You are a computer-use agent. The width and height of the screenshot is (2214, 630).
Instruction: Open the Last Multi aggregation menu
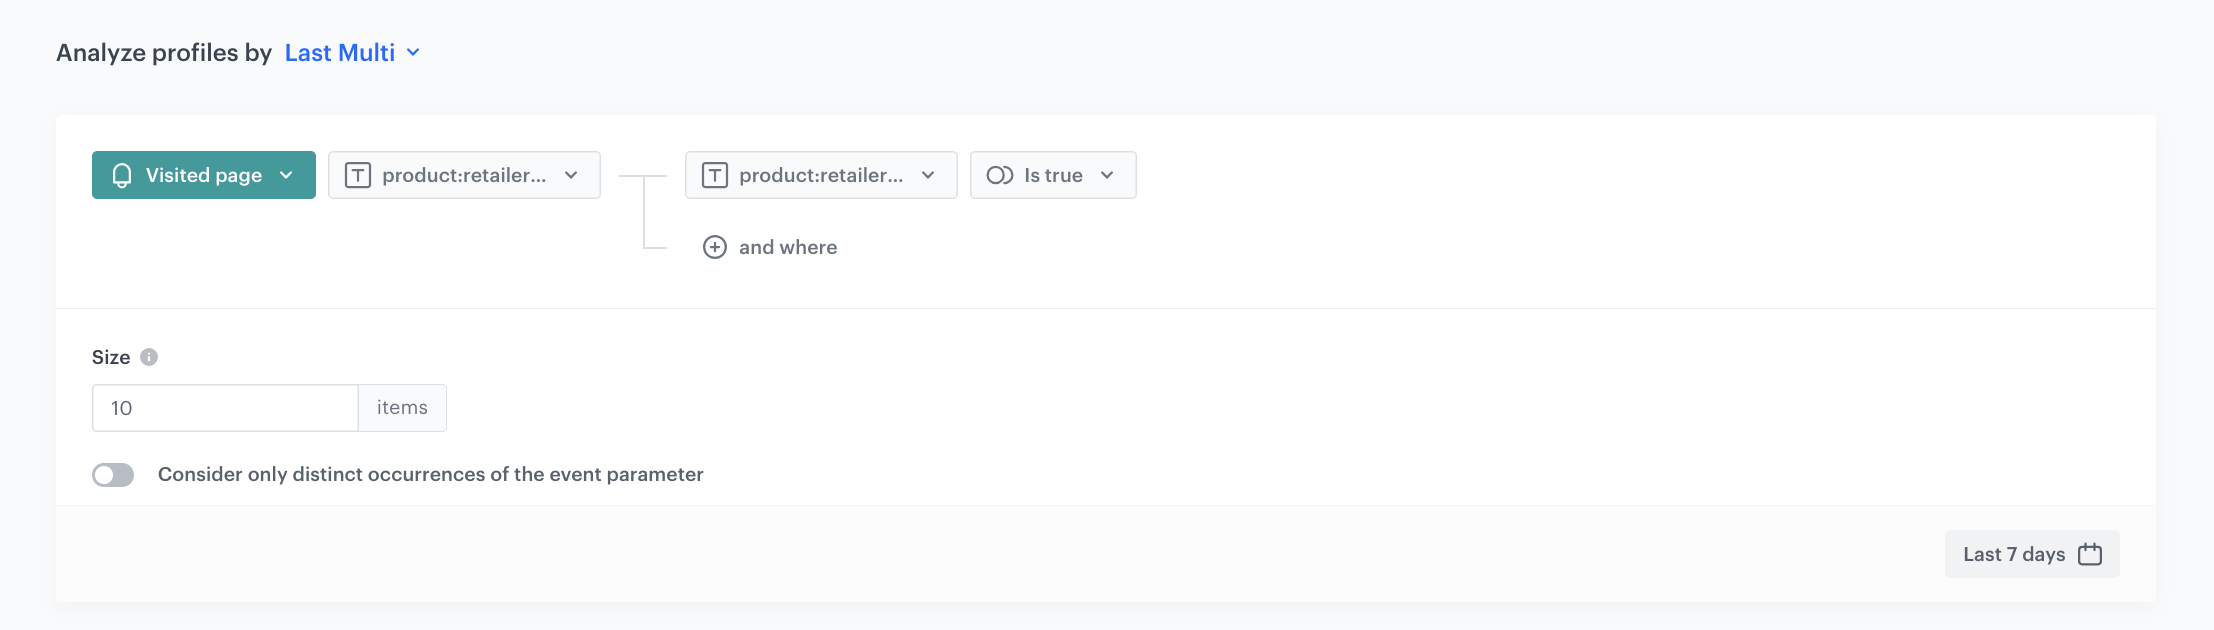(x=340, y=53)
